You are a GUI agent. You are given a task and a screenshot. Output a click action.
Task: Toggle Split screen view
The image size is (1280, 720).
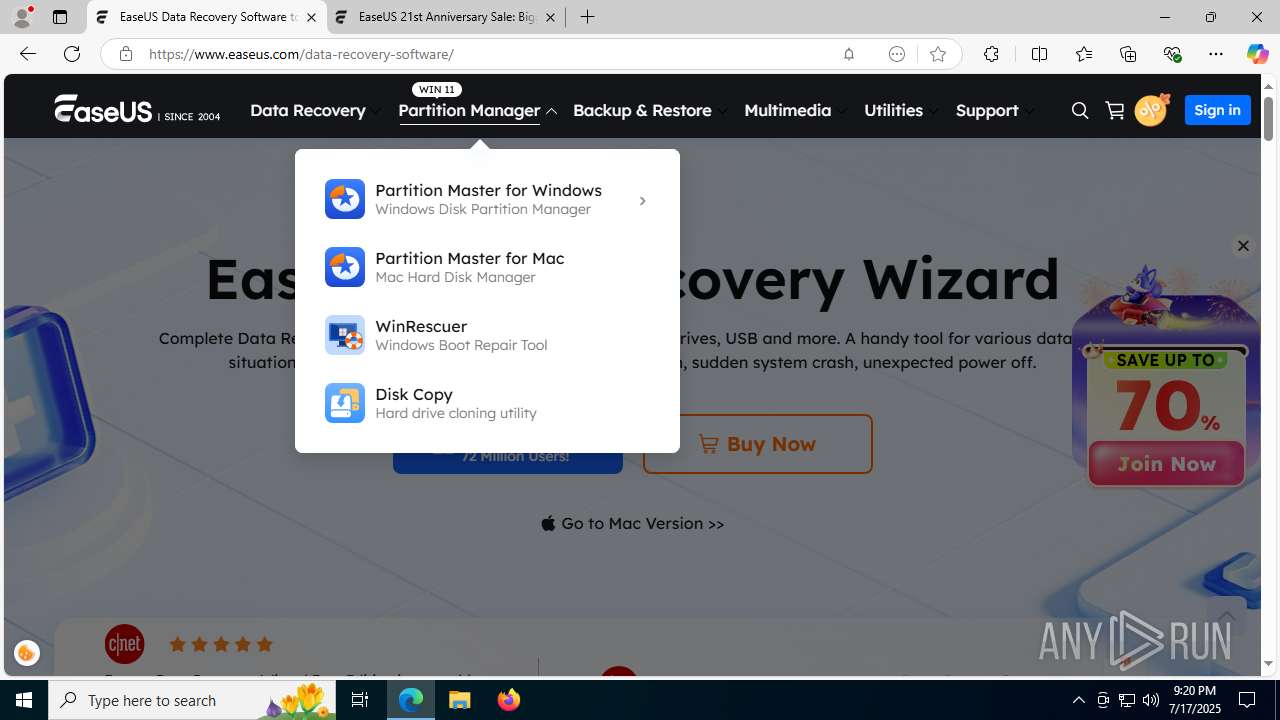click(1039, 54)
